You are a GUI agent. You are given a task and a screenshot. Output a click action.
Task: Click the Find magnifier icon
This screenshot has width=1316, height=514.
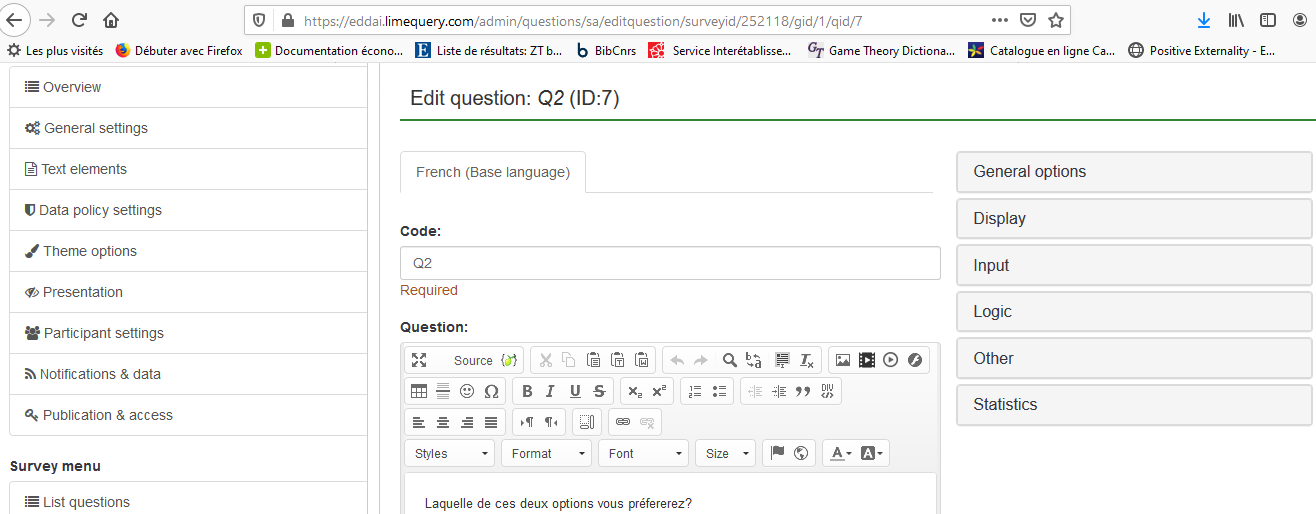[x=730, y=360]
